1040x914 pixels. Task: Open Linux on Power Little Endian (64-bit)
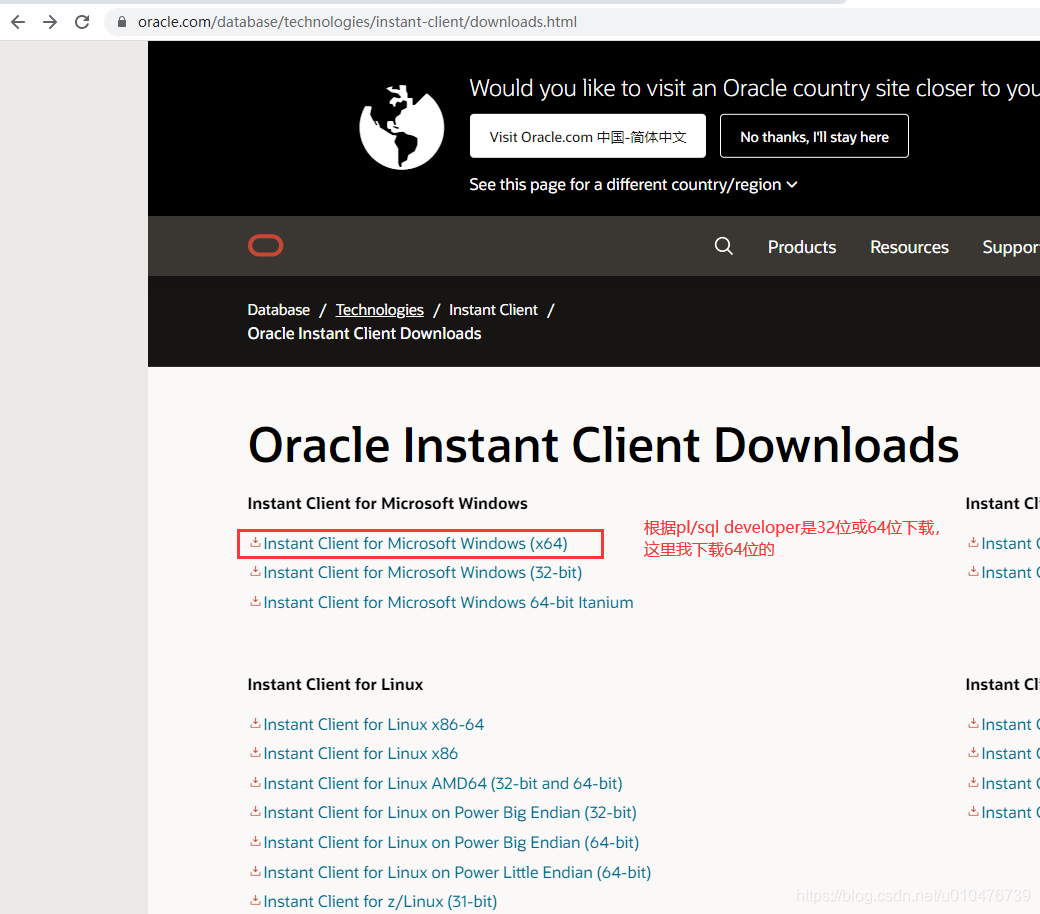[x=457, y=872]
